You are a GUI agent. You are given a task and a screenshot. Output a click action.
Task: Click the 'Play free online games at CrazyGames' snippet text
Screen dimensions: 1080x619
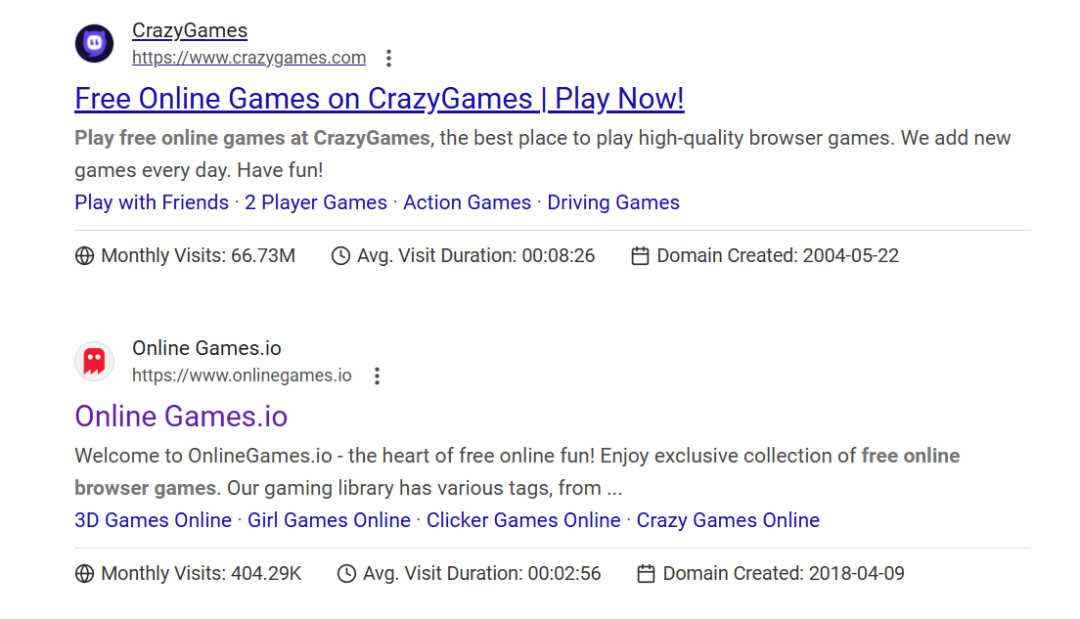(x=252, y=138)
